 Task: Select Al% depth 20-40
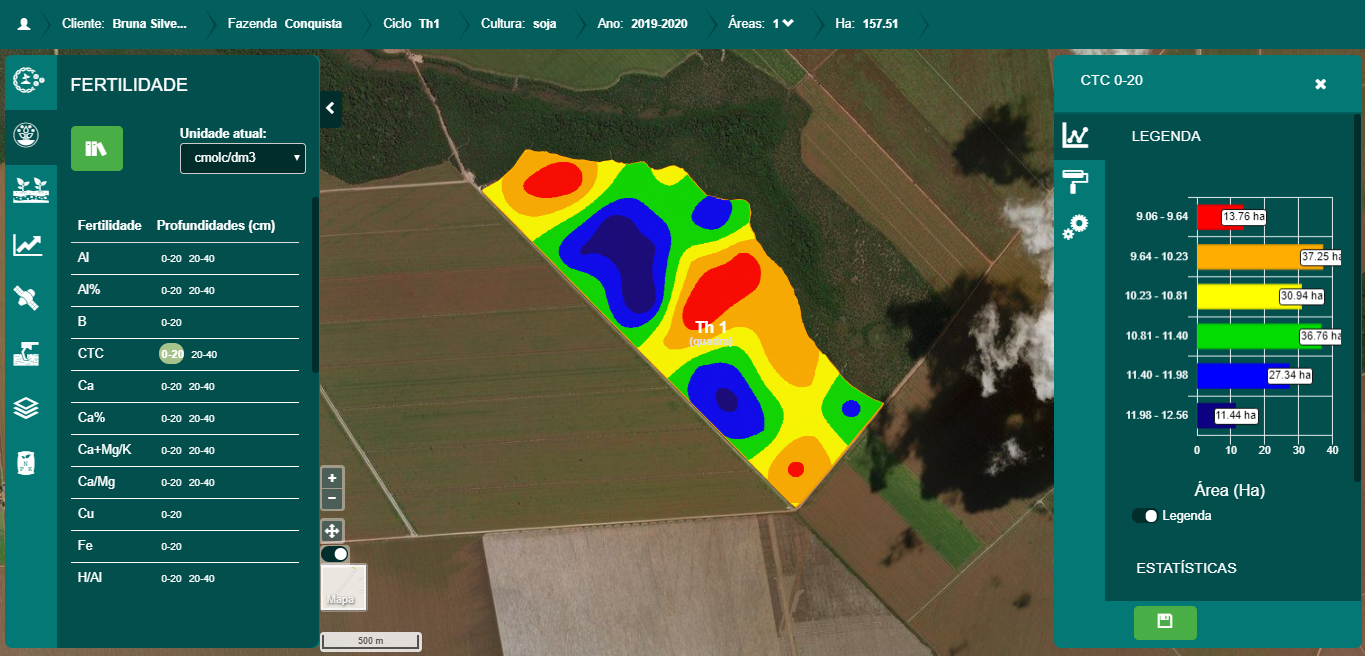202,291
